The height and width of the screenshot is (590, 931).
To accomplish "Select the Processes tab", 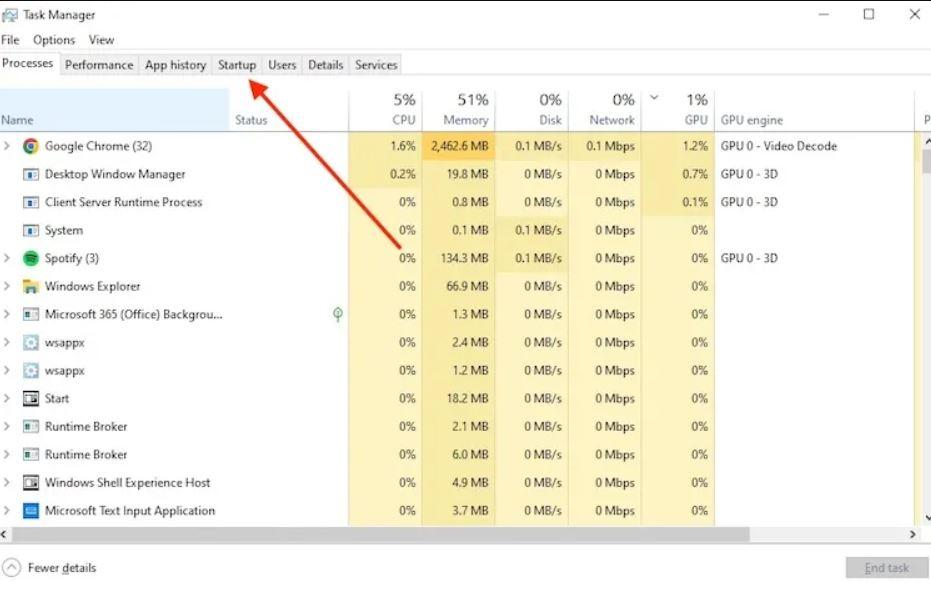I will (x=28, y=63).
